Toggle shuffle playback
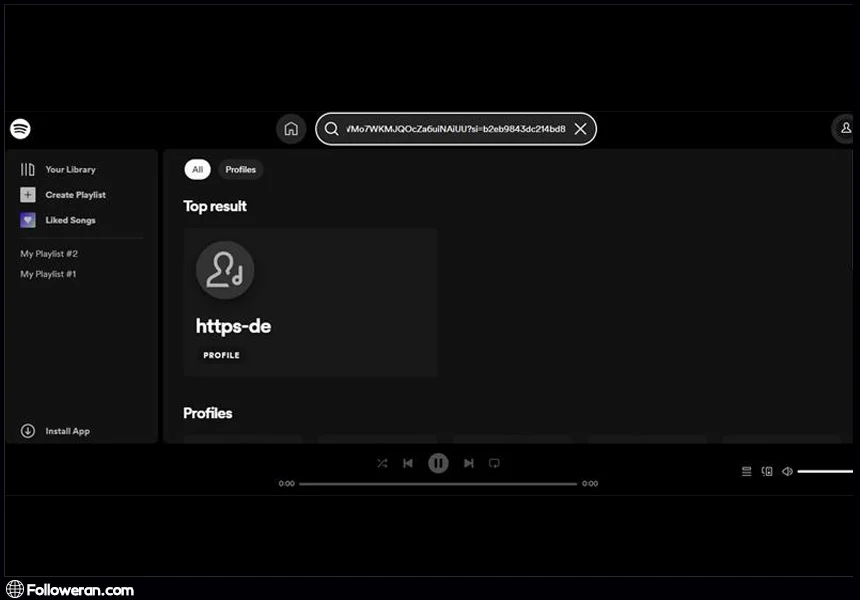The image size is (860, 600). (382, 463)
